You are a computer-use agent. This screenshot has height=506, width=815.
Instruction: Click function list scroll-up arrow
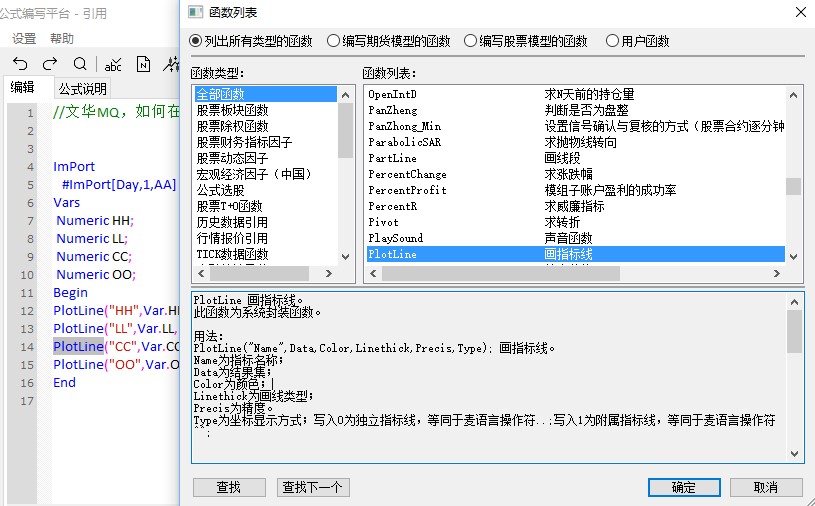point(793,95)
